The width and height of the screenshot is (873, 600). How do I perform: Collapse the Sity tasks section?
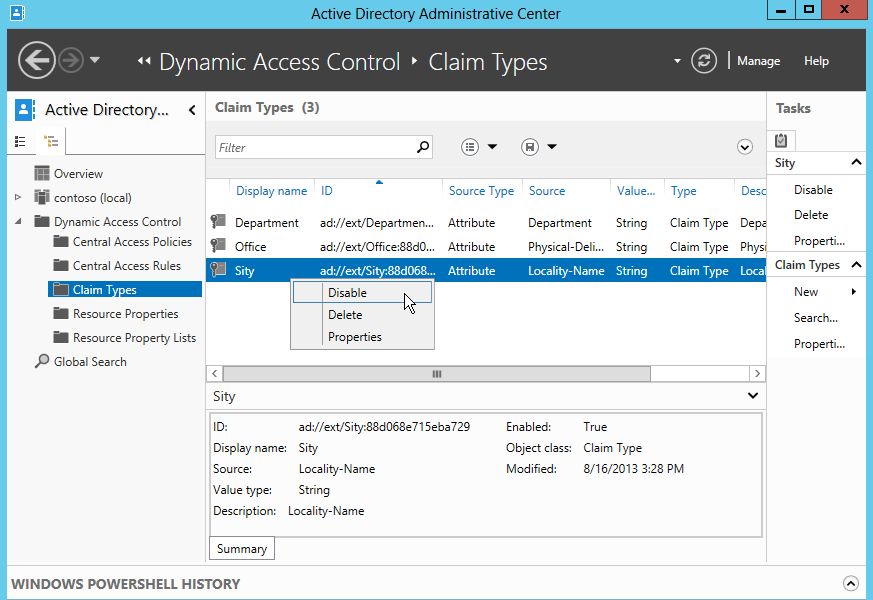(856, 163)
